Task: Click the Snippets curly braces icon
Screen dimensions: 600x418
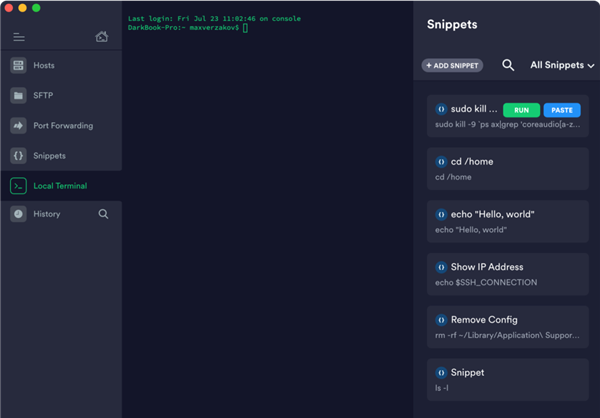Action: (x=18, y=156)
